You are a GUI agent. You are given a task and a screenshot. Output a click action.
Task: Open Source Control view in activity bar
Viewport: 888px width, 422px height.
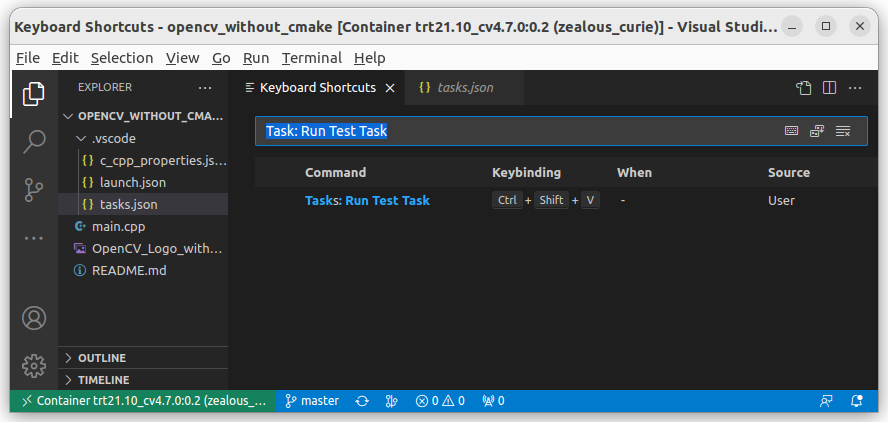click(x=33, y=190)
